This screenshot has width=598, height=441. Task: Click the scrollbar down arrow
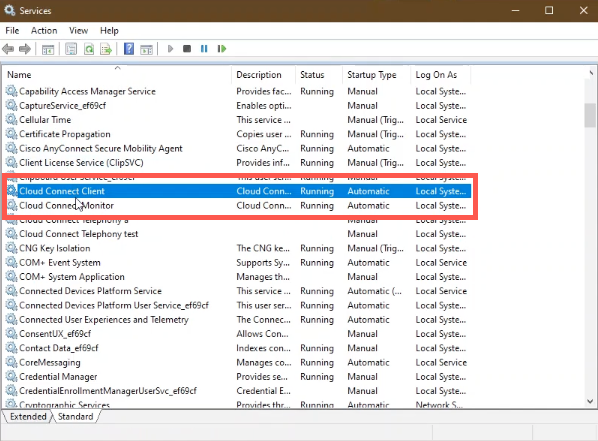click(x=590, y=401)
